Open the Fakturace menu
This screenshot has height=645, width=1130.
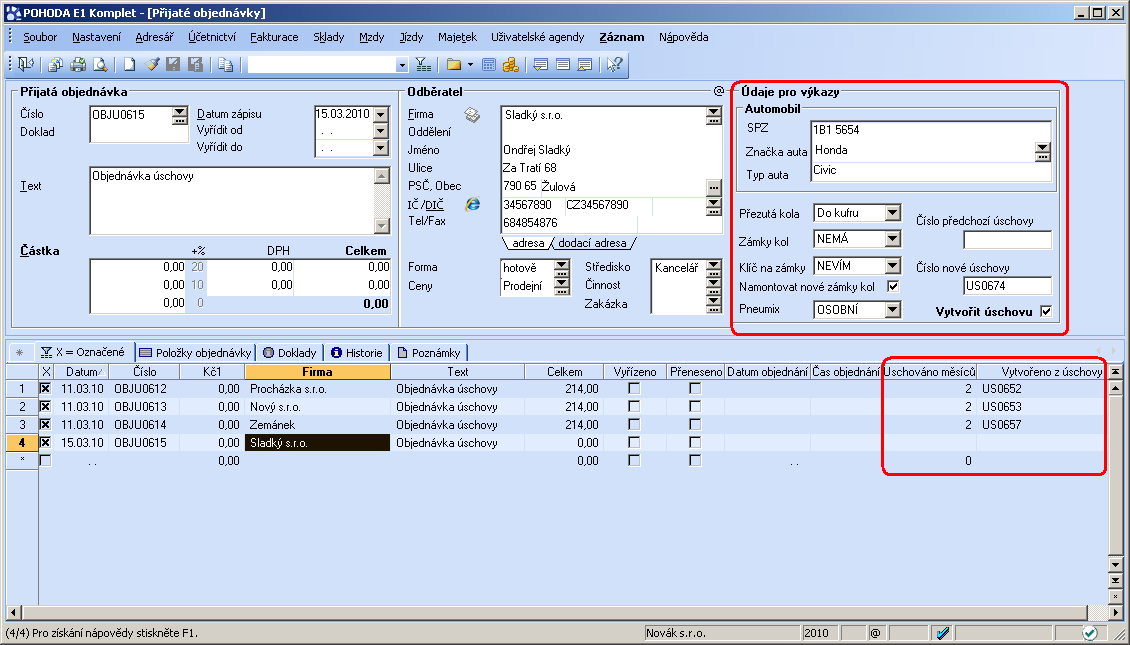coord(274,37)
